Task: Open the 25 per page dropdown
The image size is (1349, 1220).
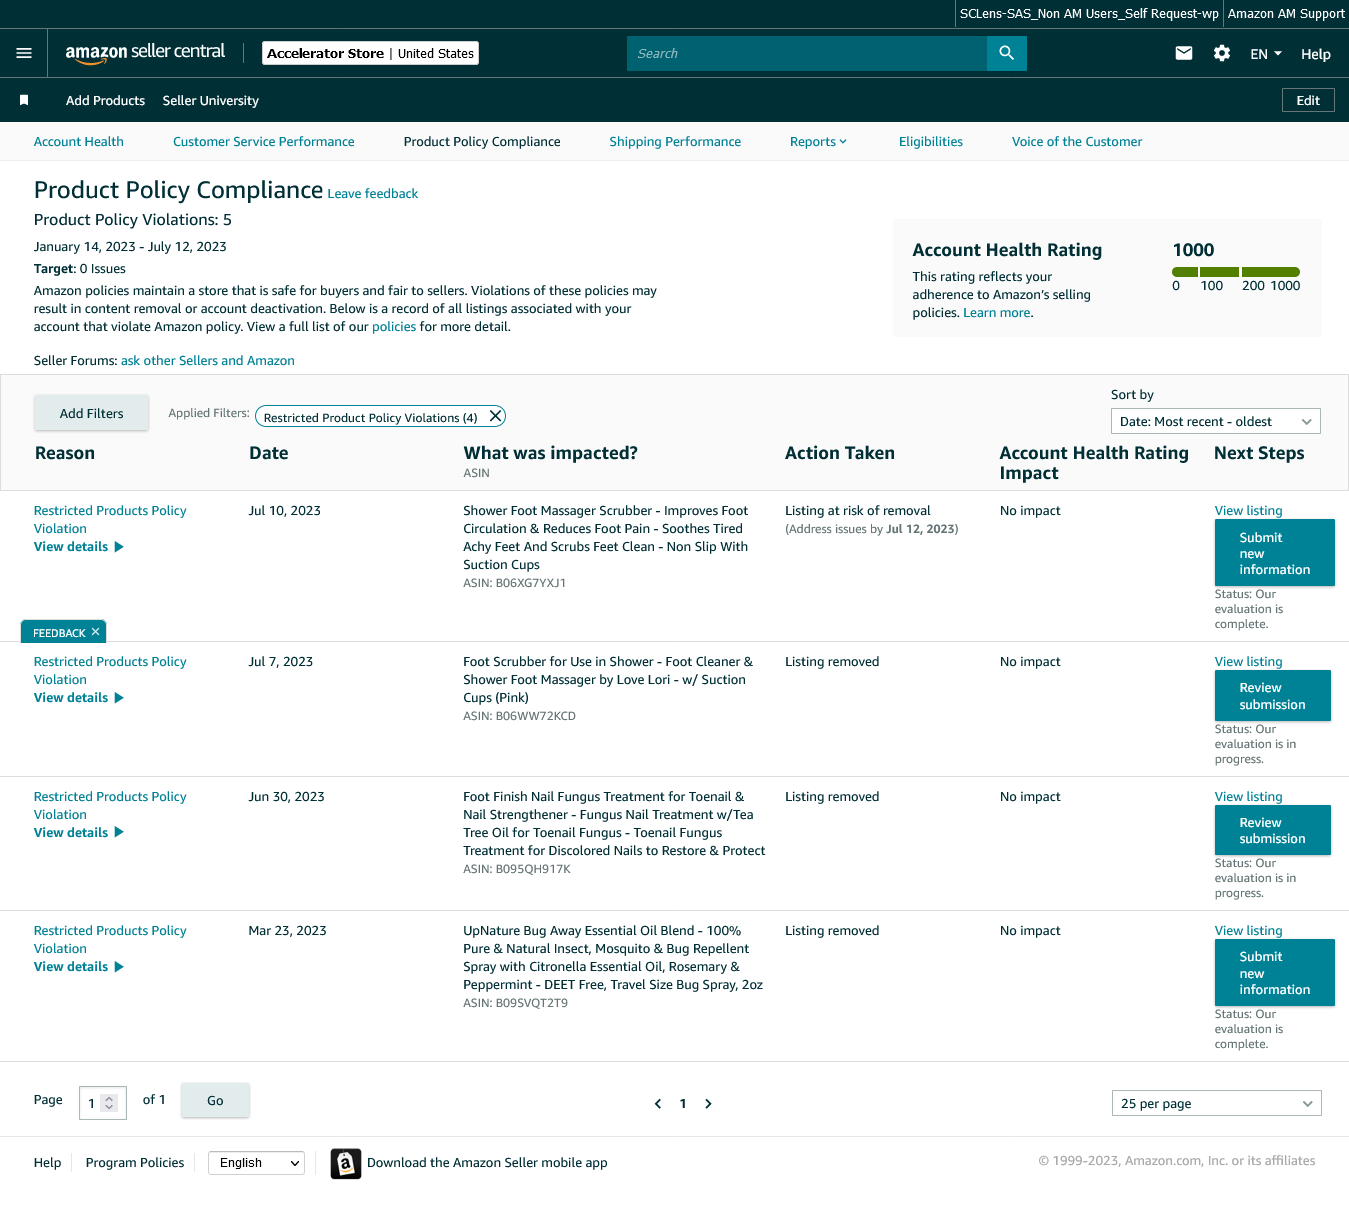Action: [x=1217, y=1103]
